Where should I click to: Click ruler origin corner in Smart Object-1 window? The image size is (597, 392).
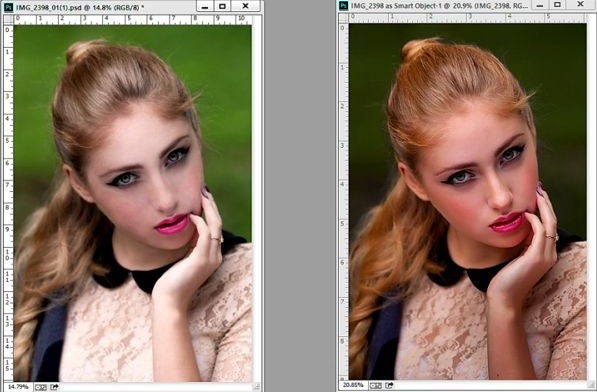point(344,18)
